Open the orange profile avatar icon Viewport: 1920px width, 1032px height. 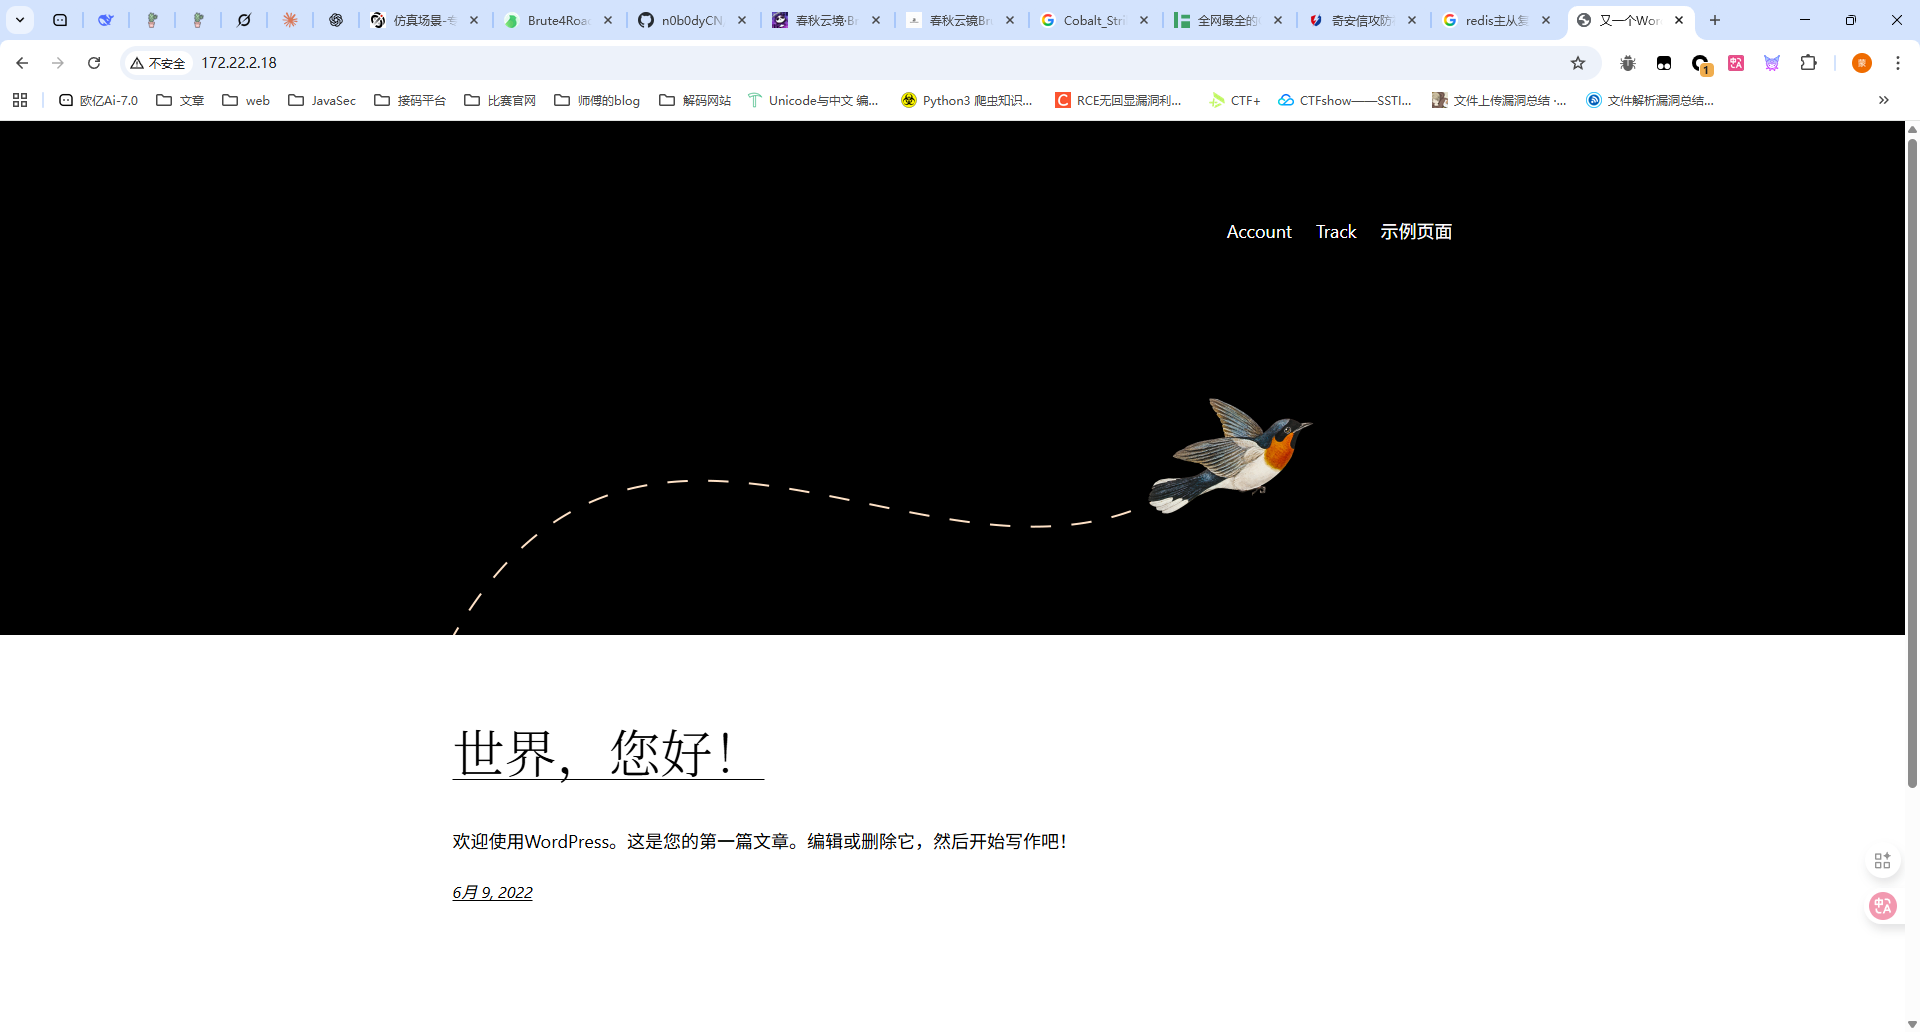(1861, 62)
